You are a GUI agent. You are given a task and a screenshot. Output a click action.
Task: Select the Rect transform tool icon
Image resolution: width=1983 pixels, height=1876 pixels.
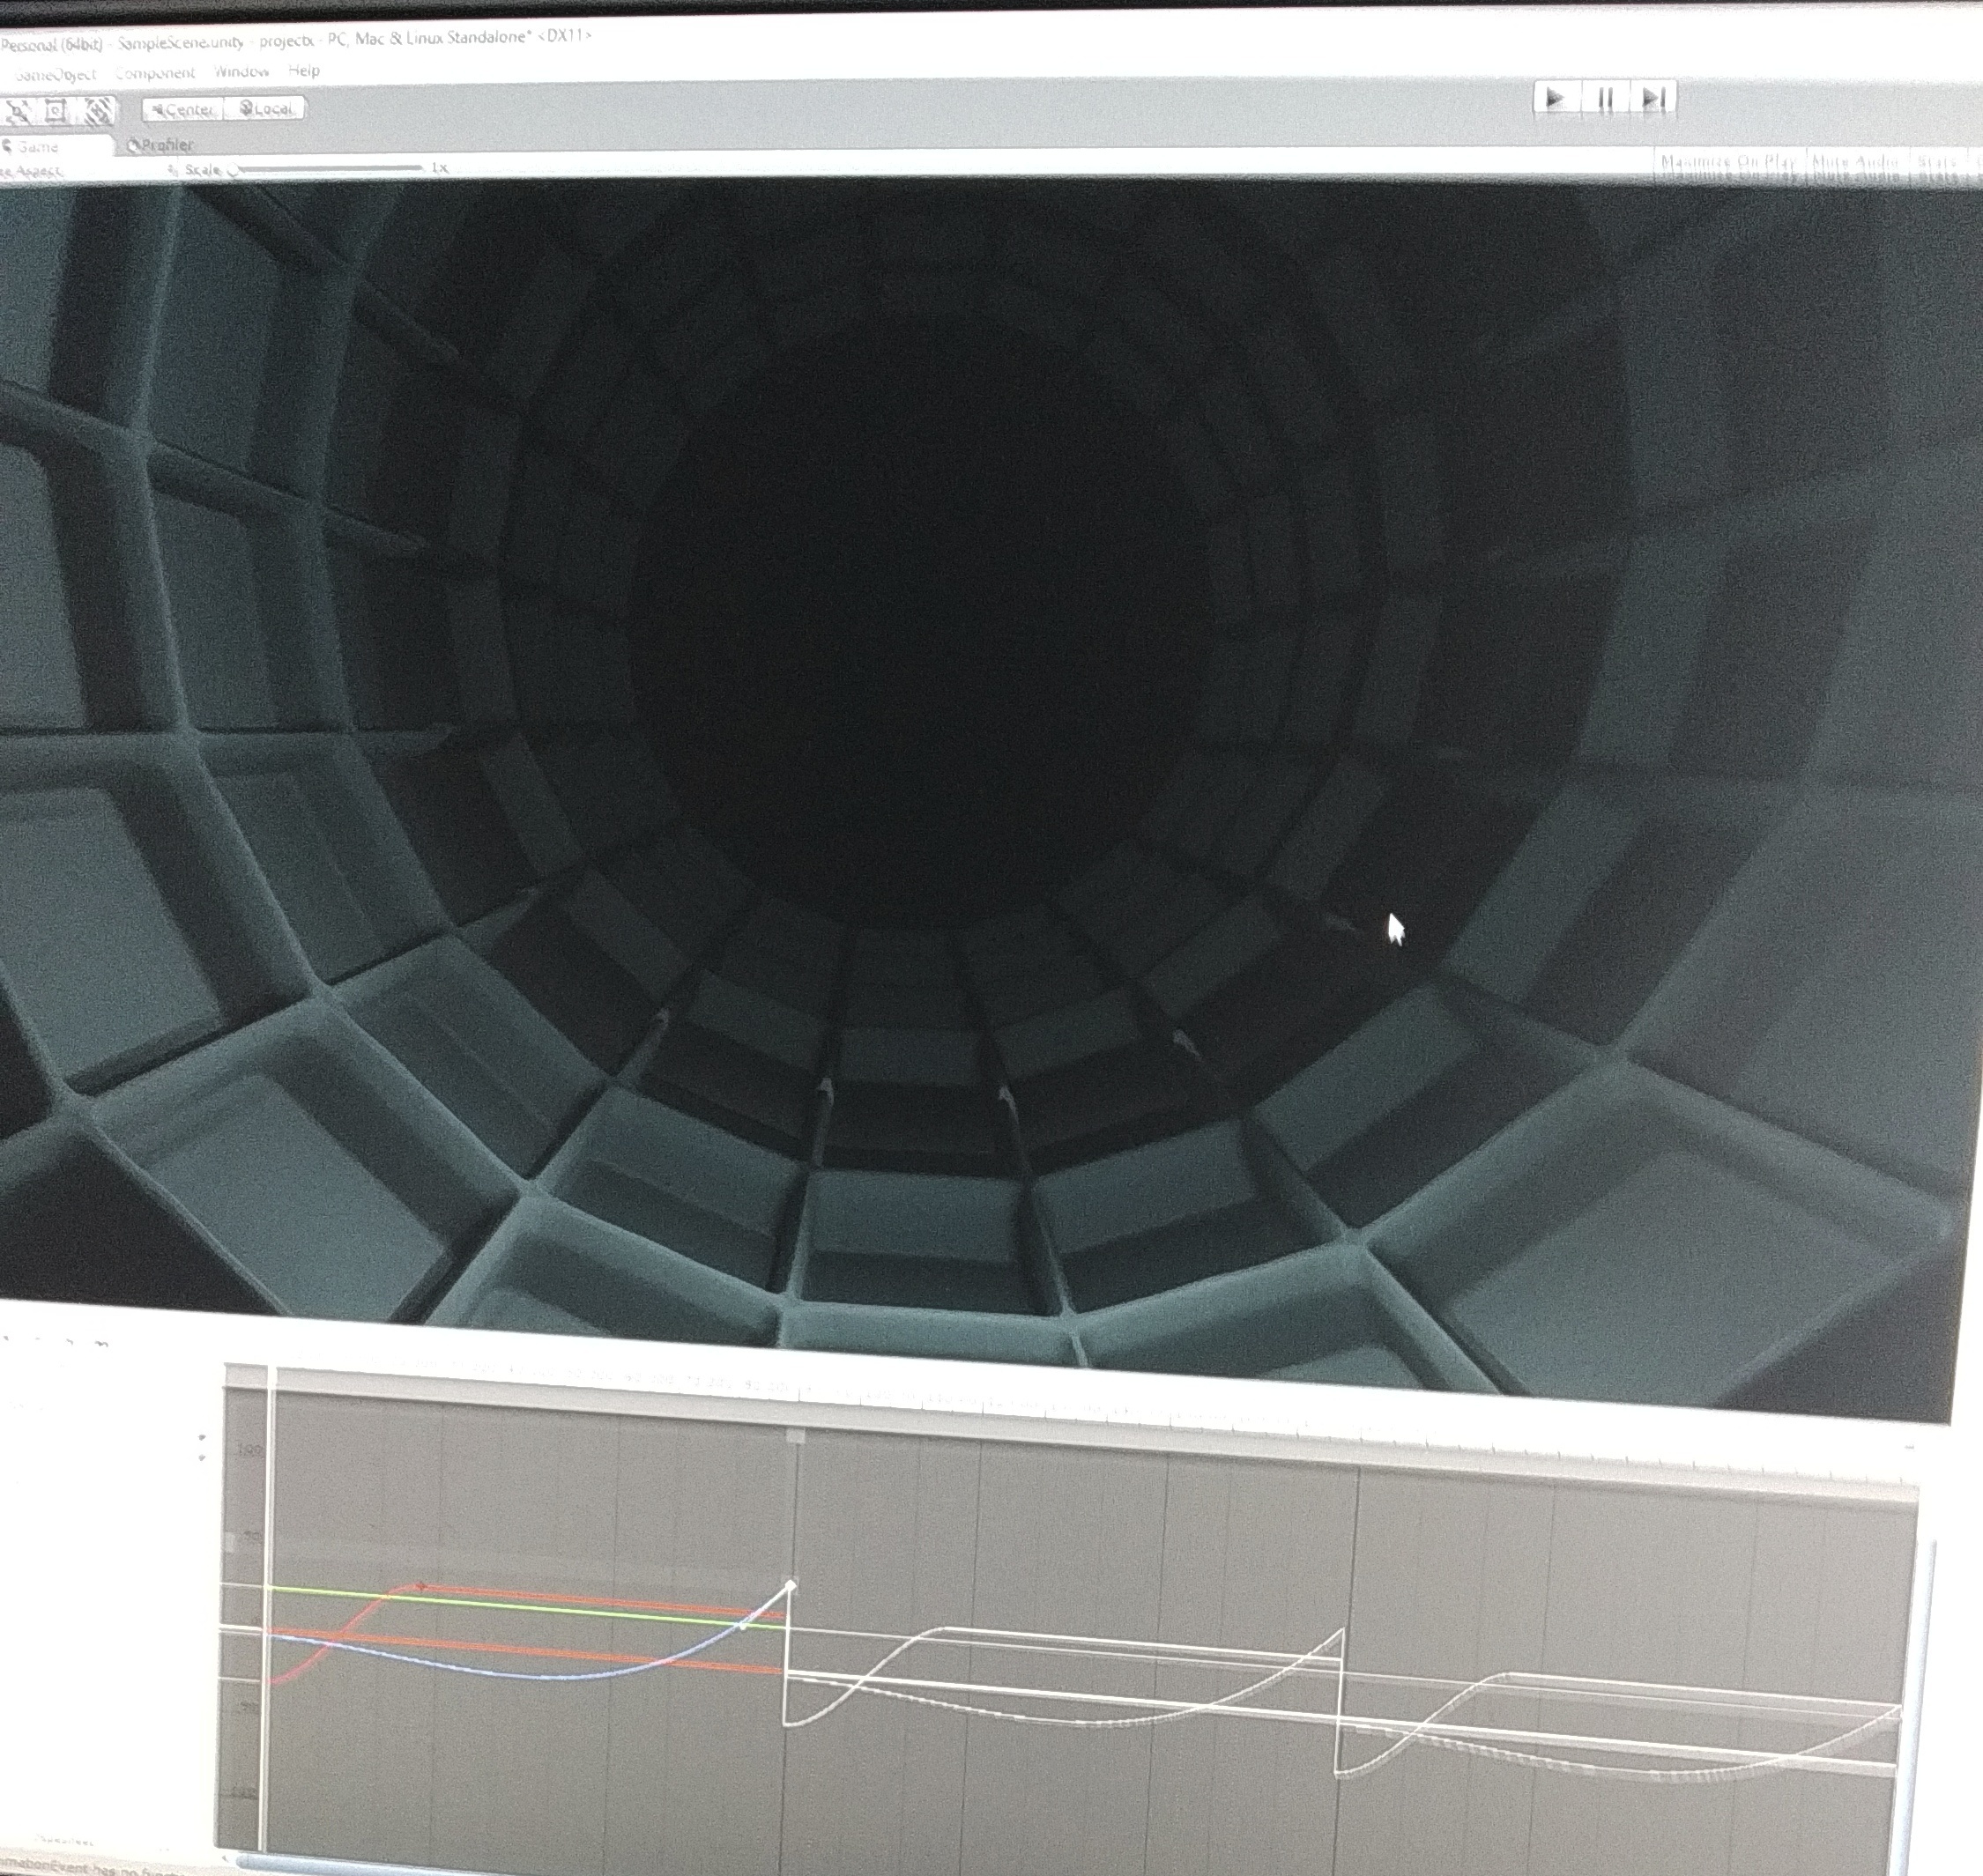point(56,111)
